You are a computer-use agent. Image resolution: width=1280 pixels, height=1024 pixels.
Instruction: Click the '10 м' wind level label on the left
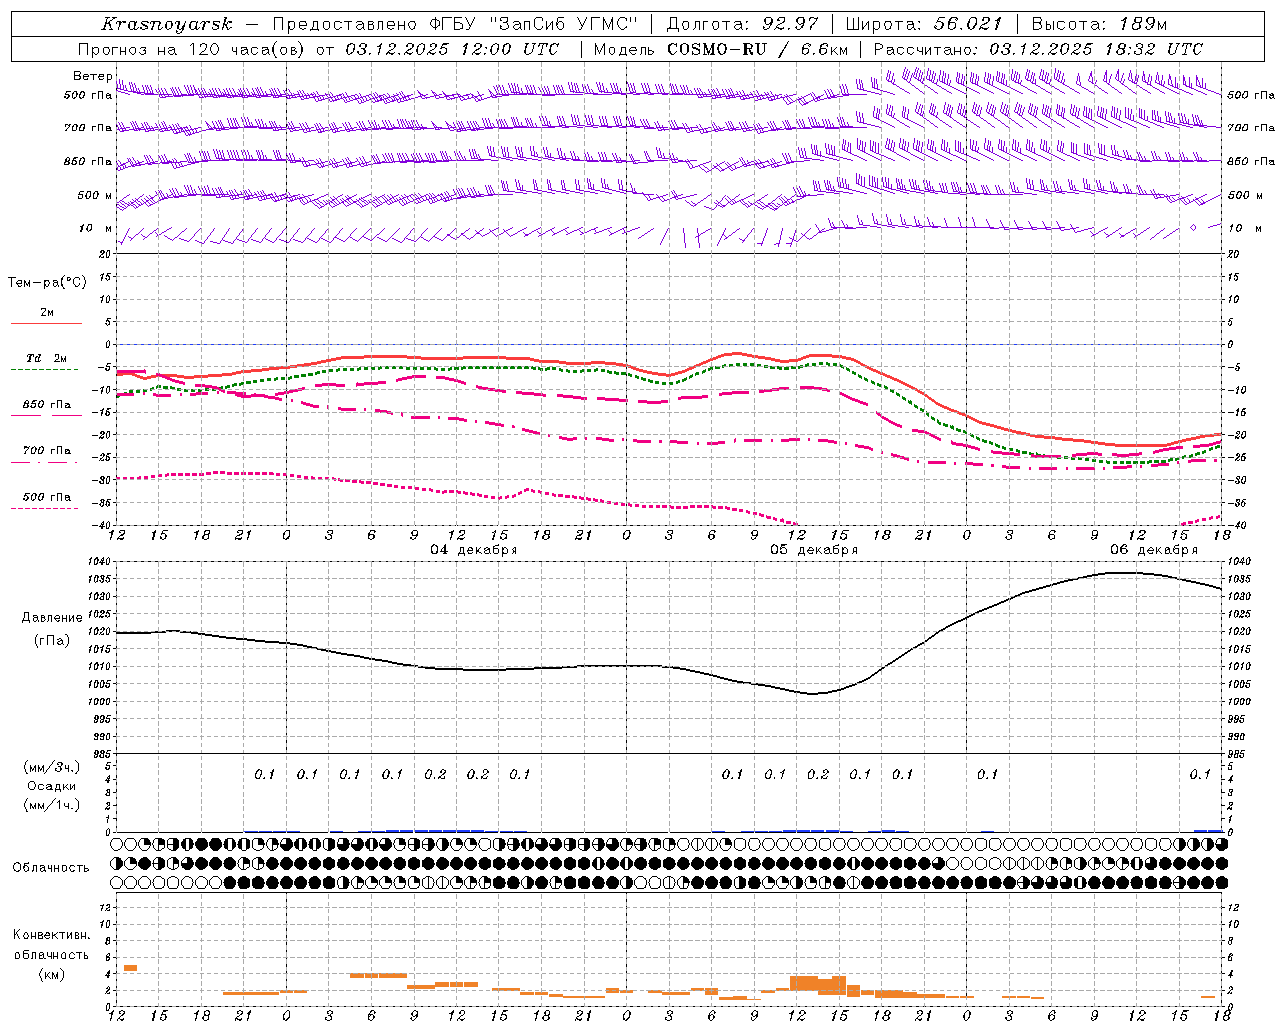click(96, 228)
